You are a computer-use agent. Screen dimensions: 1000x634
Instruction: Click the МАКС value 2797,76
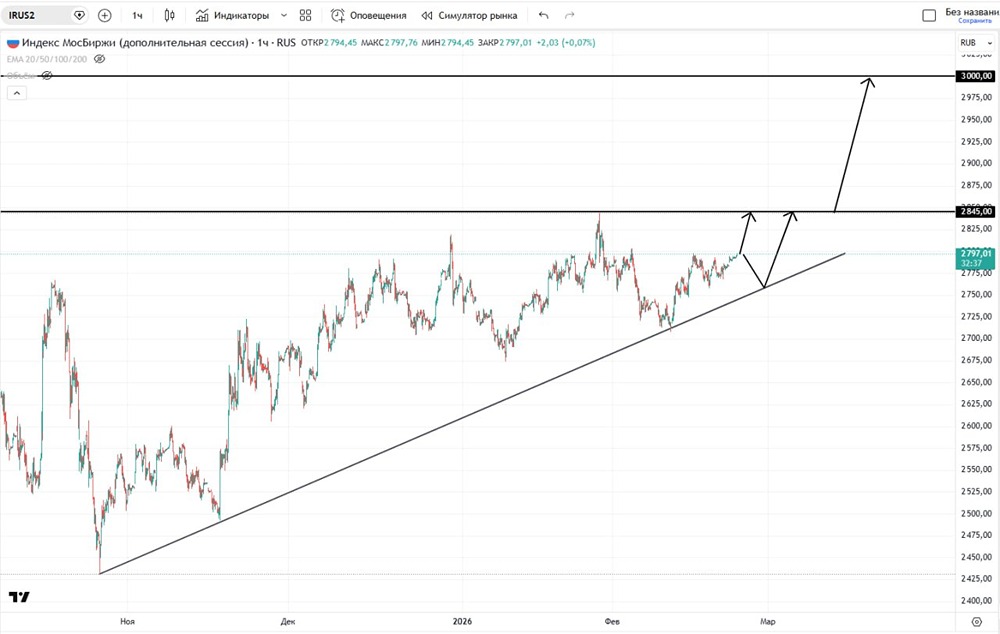point(401,43)
